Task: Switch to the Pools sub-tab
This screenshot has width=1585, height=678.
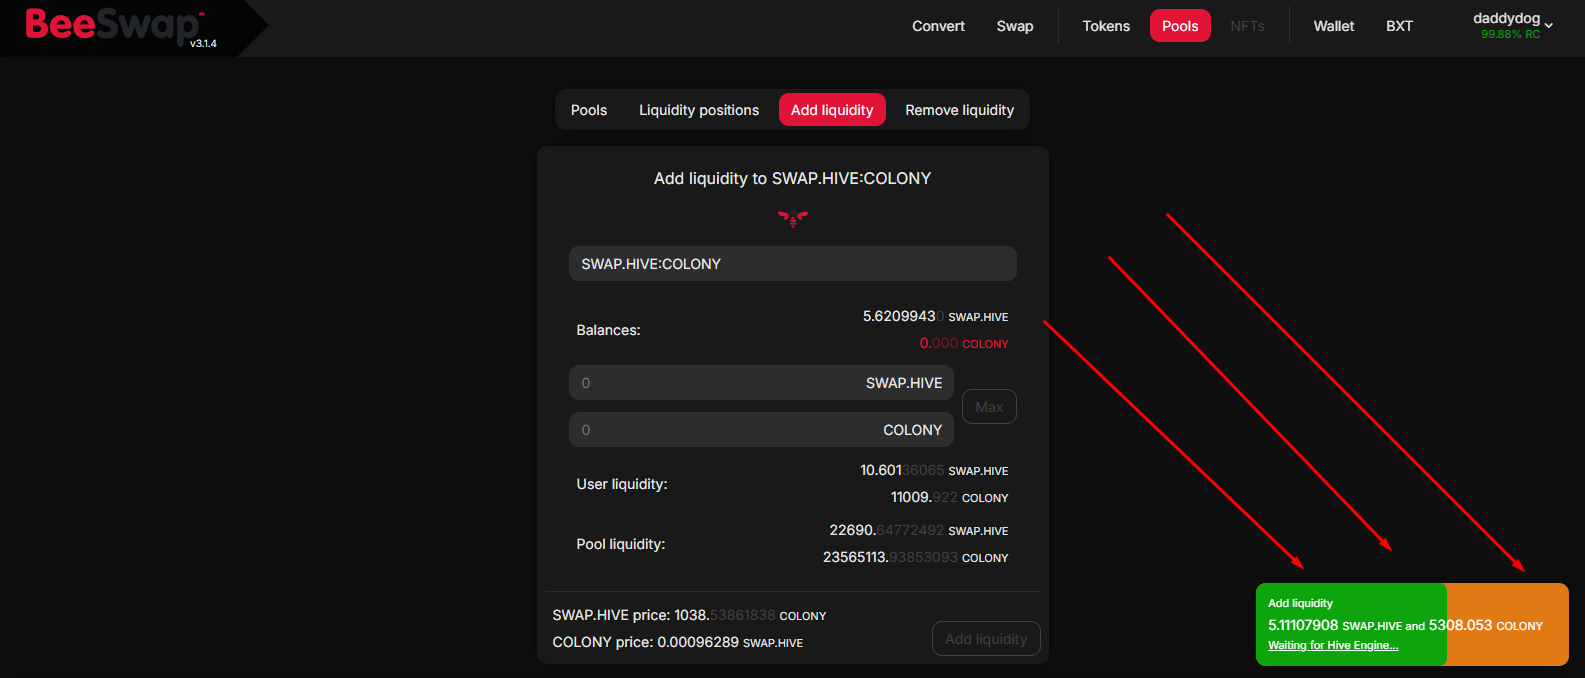Action: click(x=589, y=110)
